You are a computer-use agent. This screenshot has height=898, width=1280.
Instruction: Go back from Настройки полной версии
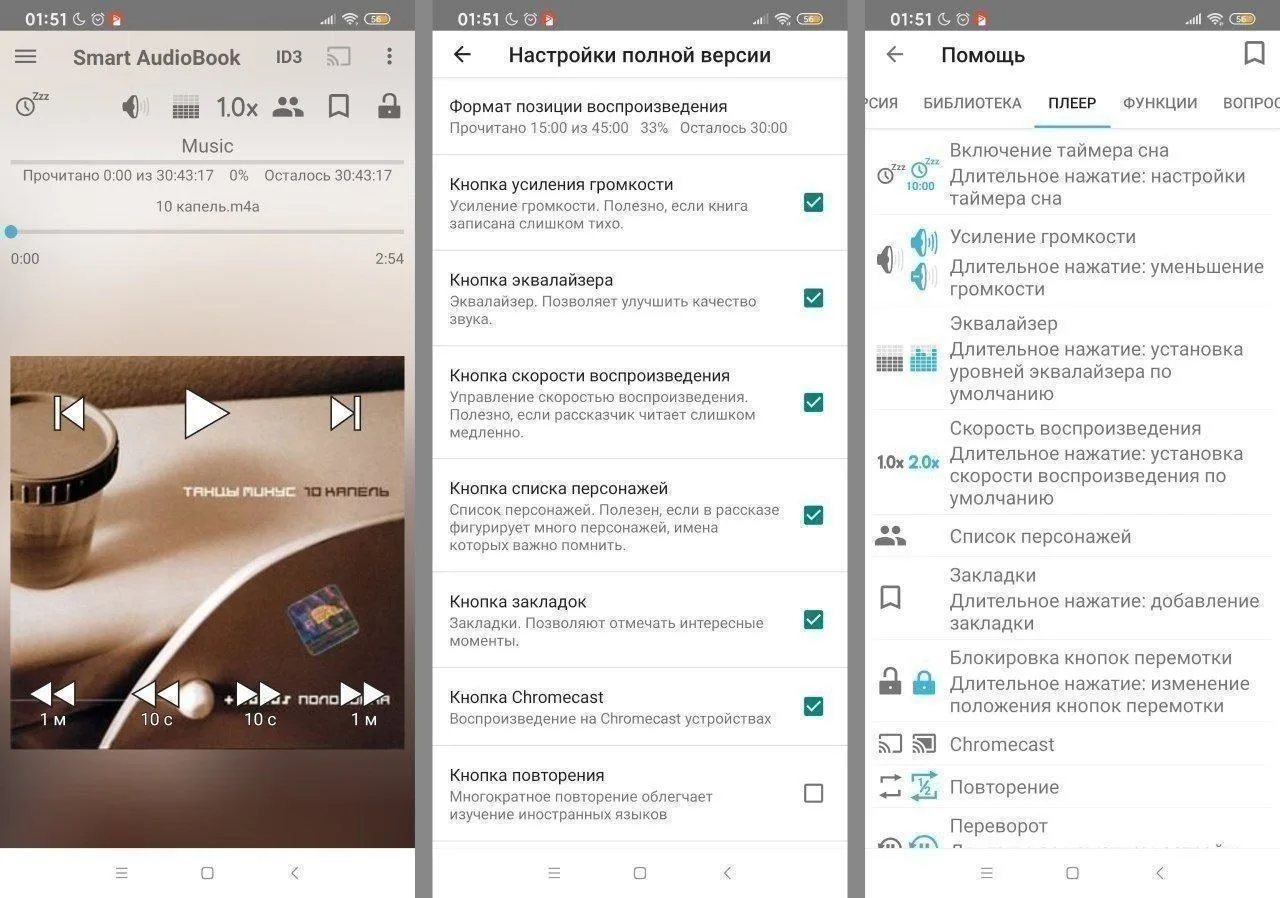tap(462, 55)
